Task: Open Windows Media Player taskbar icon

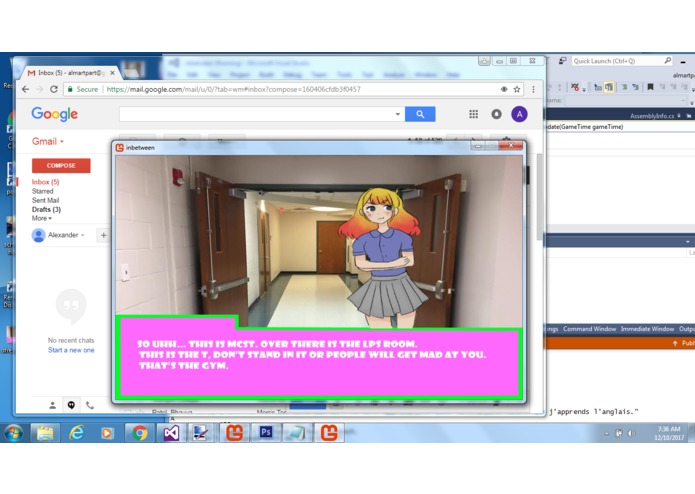Action: (107, 433)
